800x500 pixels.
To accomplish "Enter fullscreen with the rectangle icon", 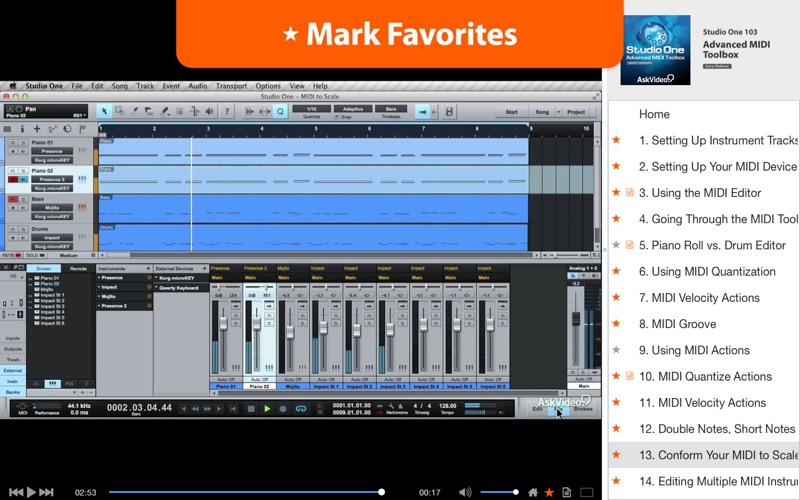I will point(587,492).
